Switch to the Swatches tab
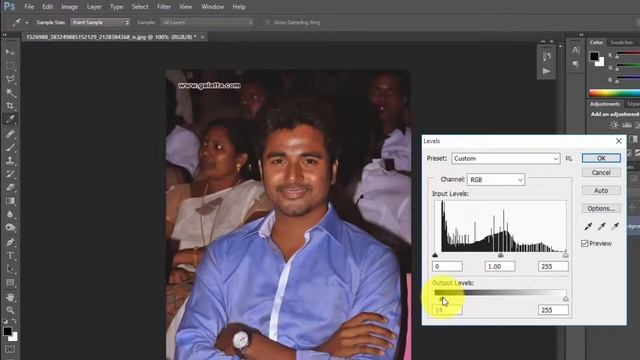The image size is (640, 360). (x=622, y=42)
